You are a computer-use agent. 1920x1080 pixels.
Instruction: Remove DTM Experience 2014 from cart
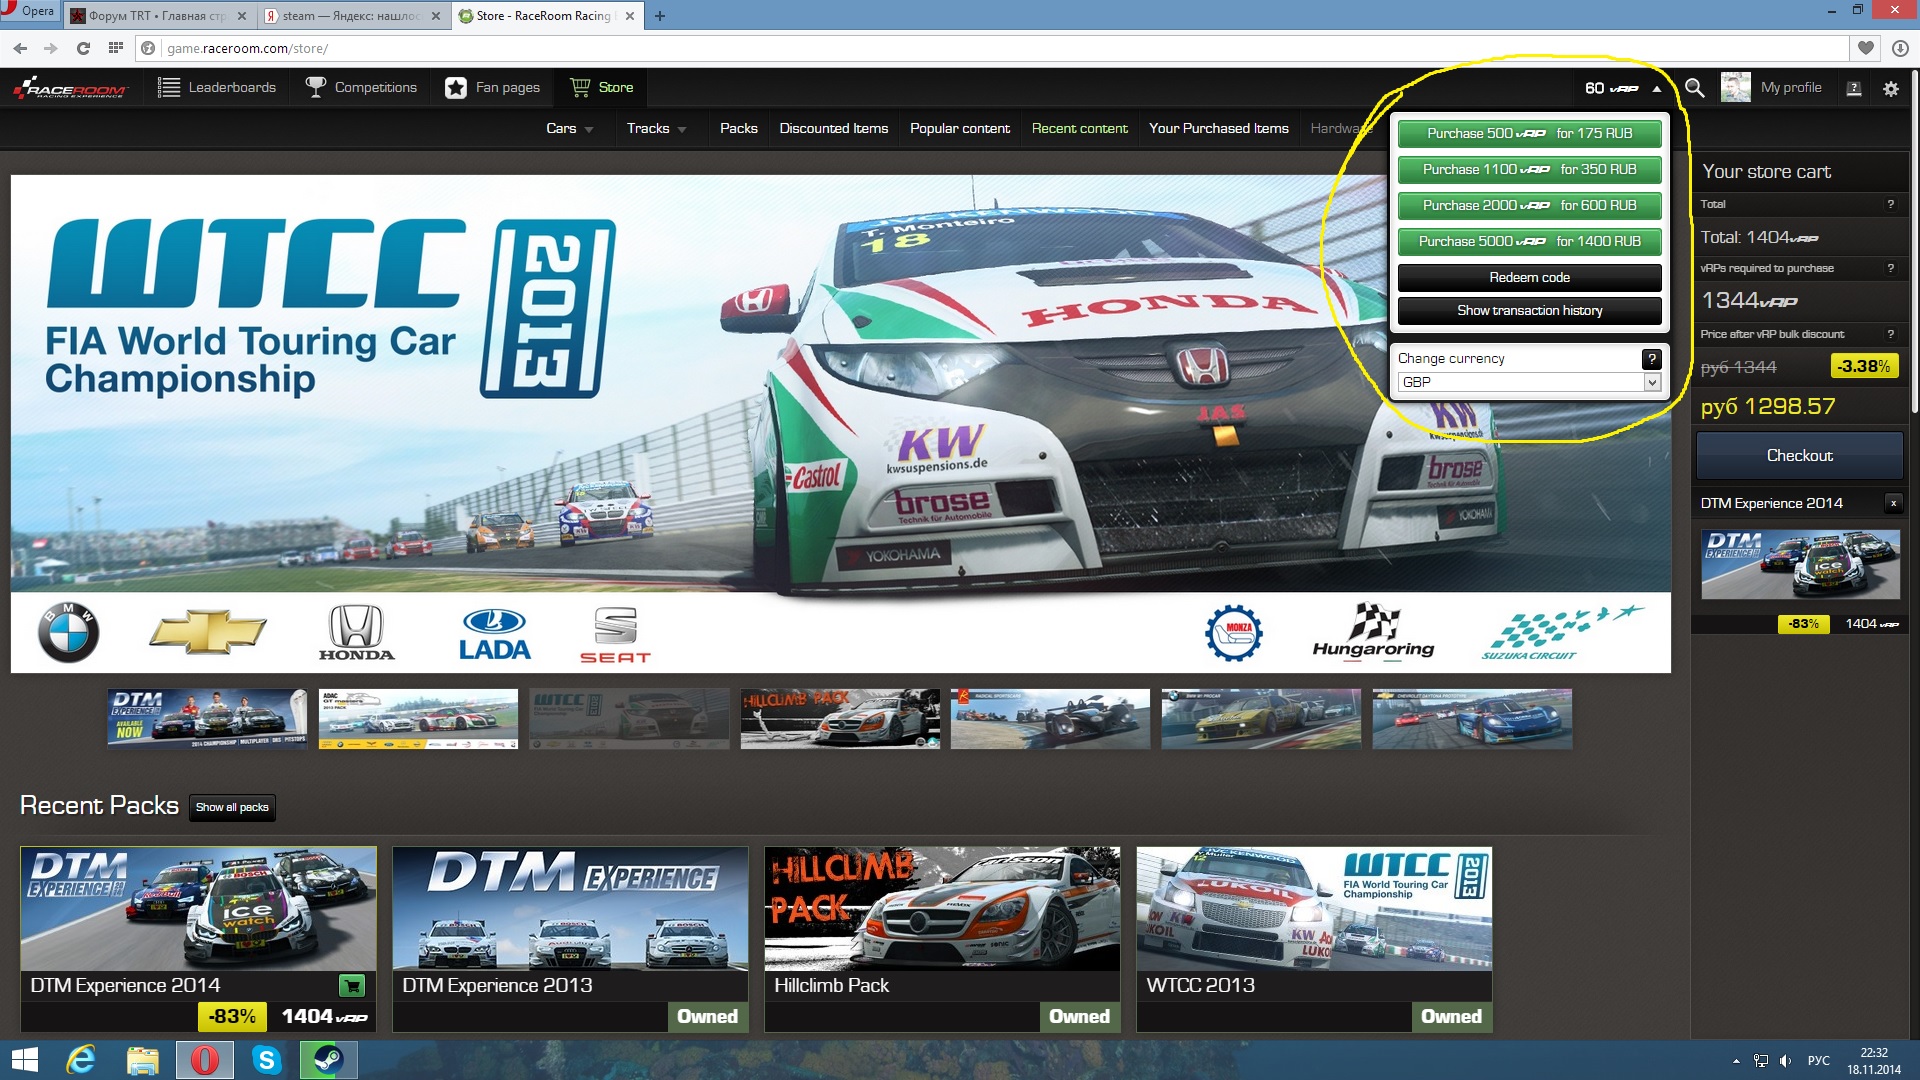(x=1893, y=503)
